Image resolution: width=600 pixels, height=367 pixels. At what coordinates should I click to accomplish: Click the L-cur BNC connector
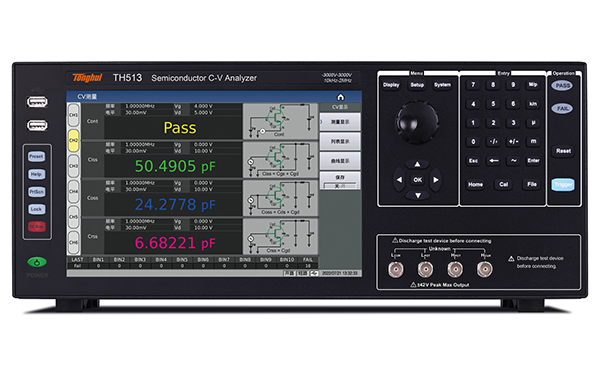[x=396, y=269]
